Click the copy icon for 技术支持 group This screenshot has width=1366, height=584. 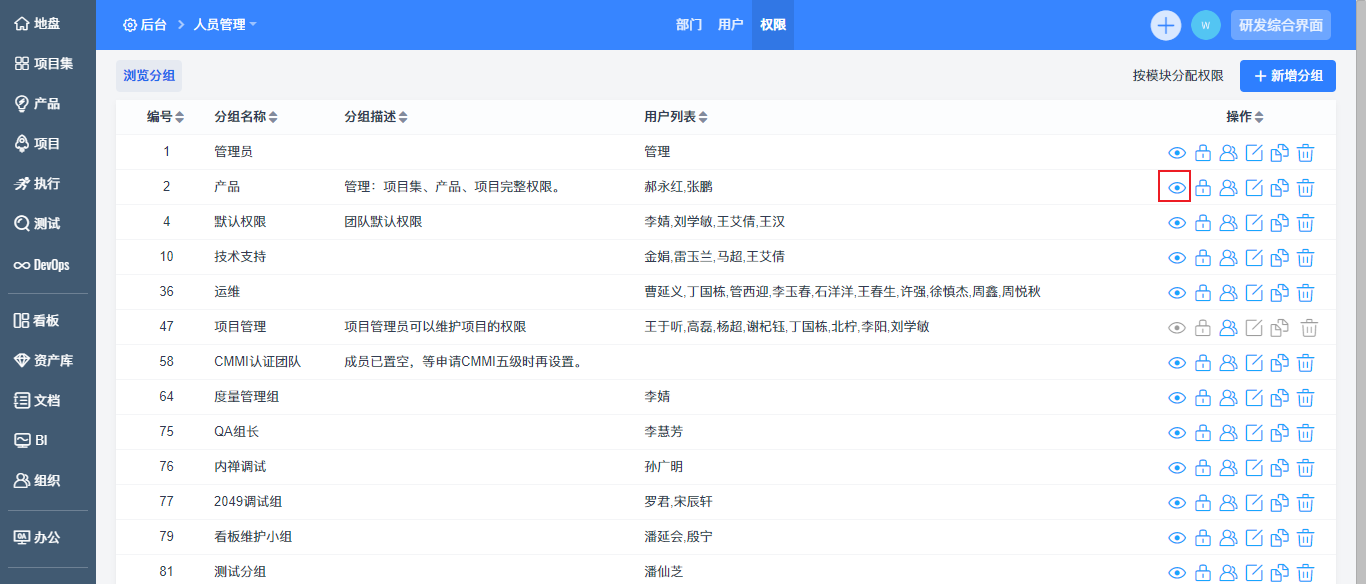[1279, 258]
